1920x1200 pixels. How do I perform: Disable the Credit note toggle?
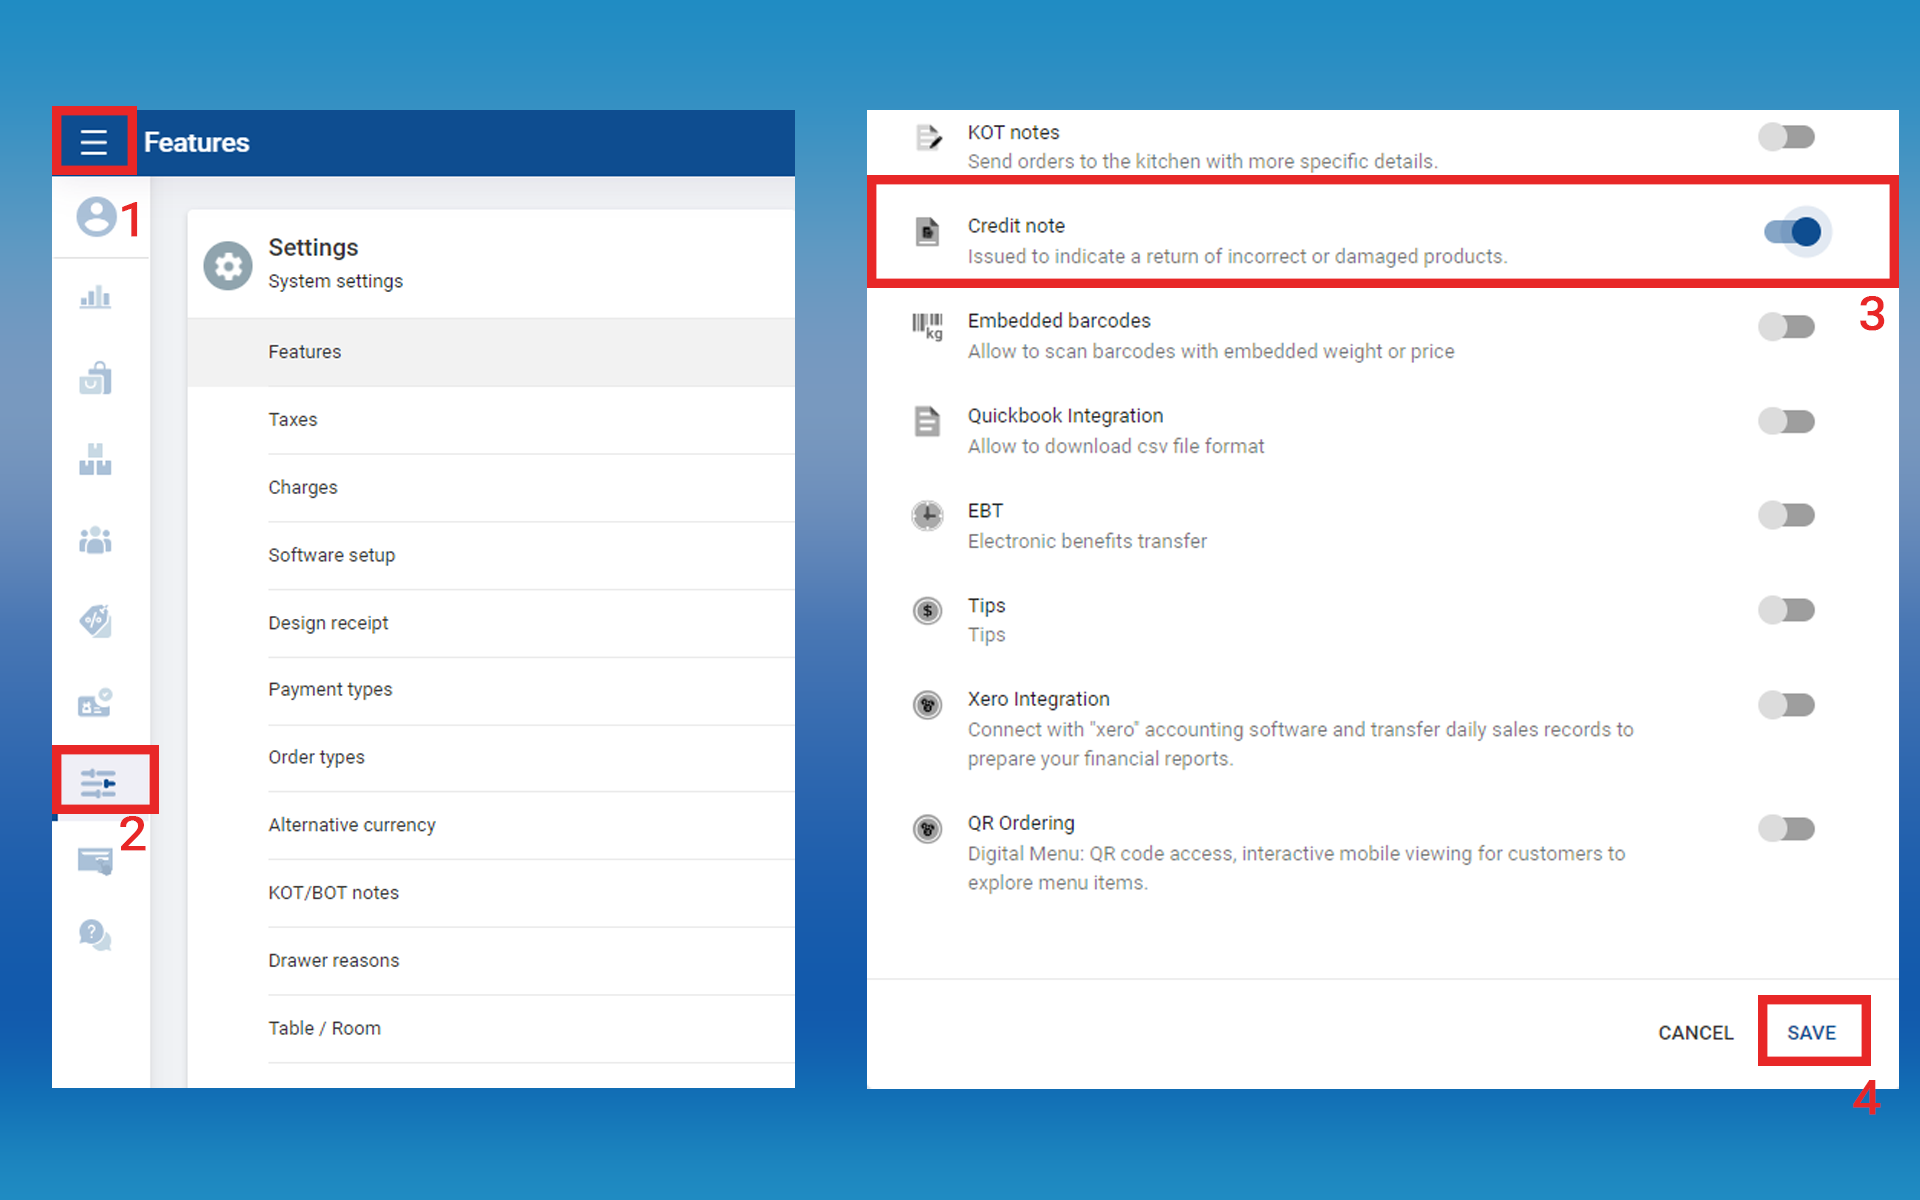[1793, 232]
